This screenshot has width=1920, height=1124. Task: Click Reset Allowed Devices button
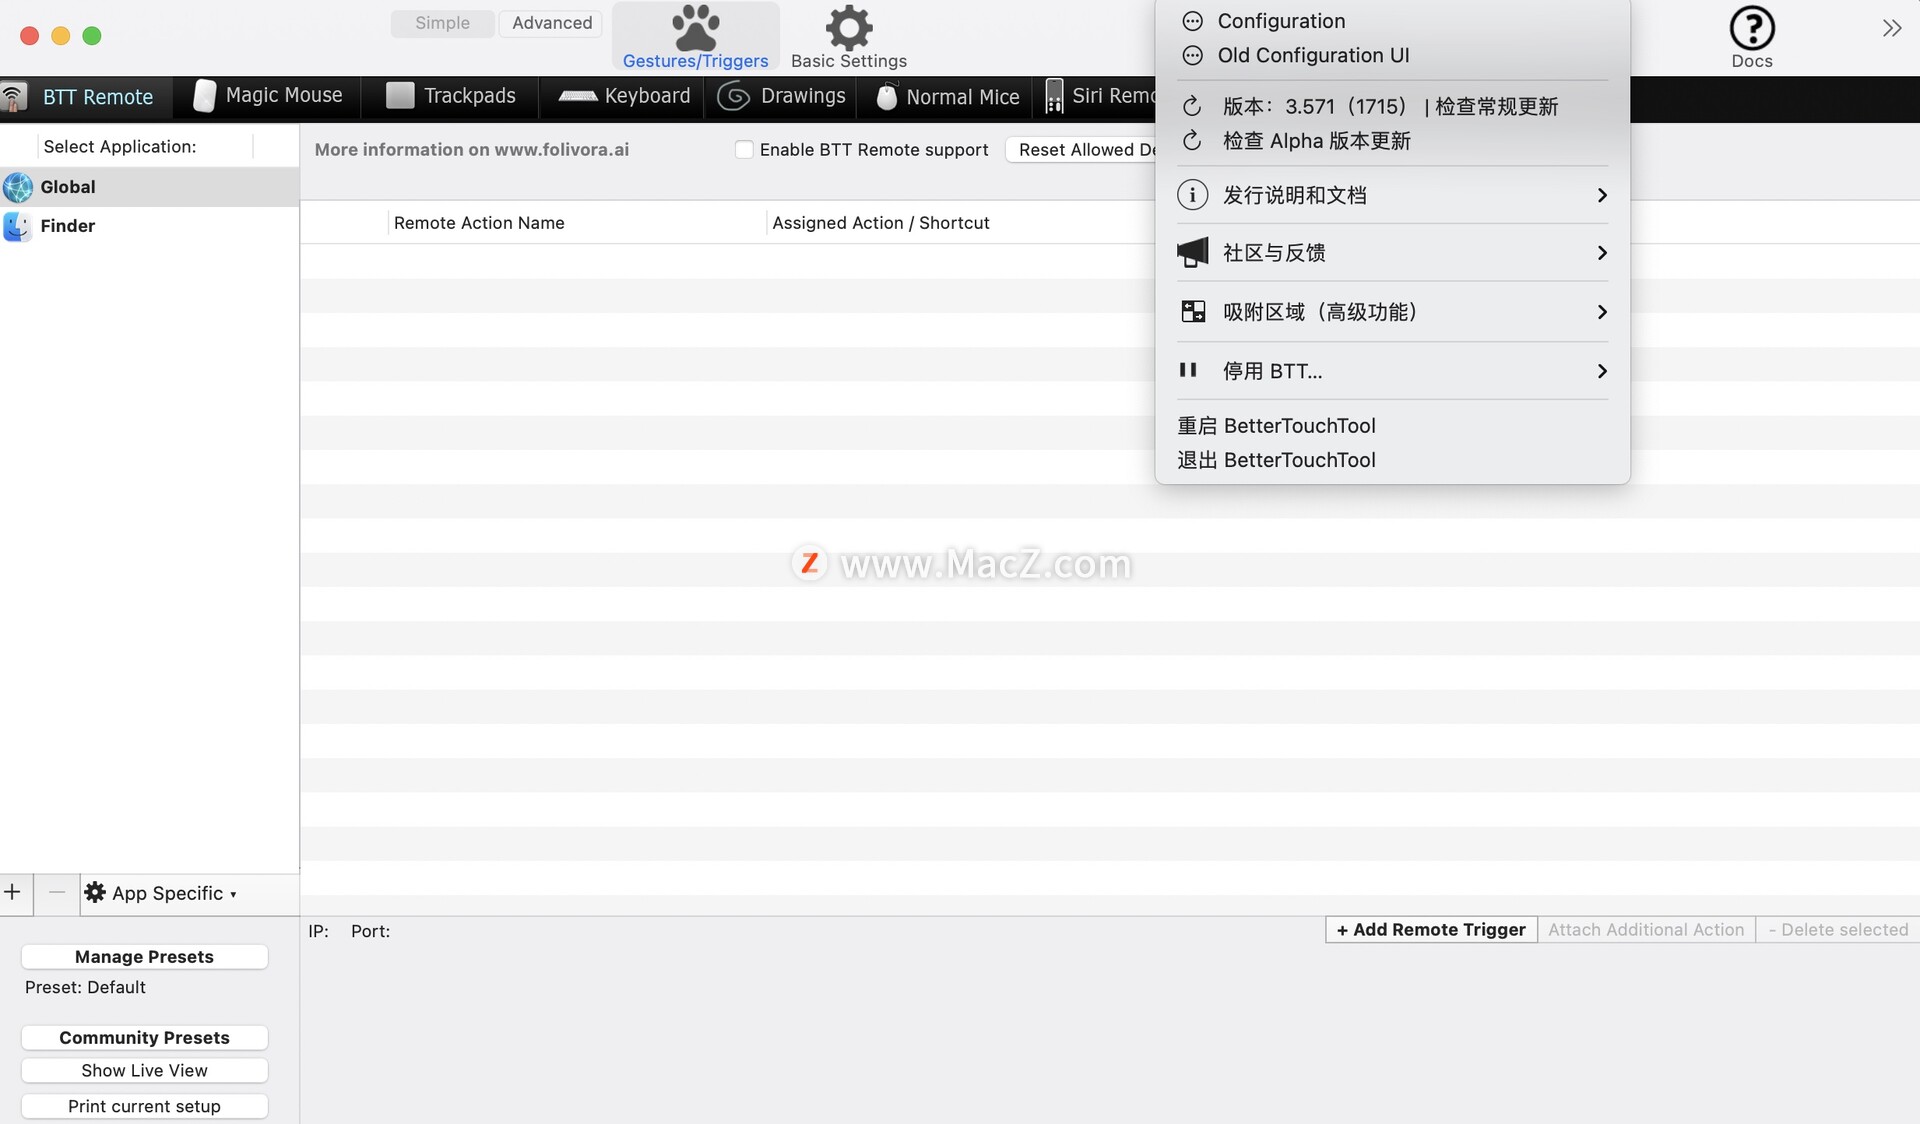pos(1081,150)
